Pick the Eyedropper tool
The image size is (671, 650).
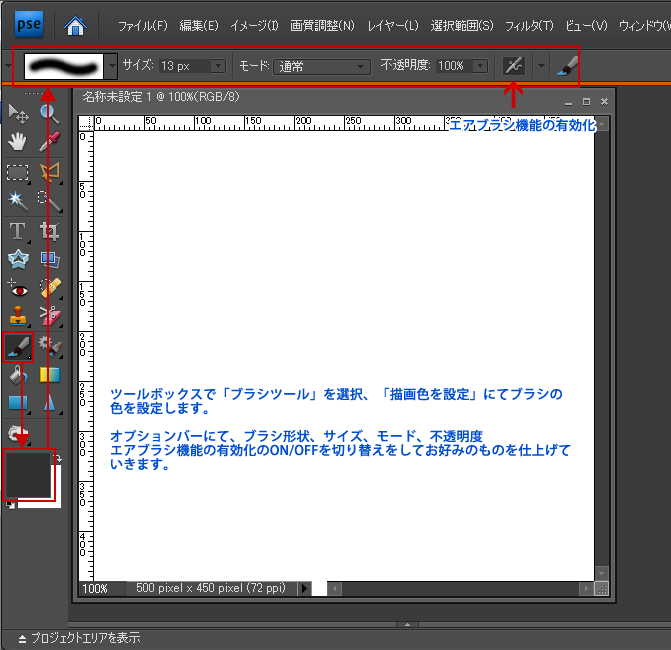coord(49,142)
